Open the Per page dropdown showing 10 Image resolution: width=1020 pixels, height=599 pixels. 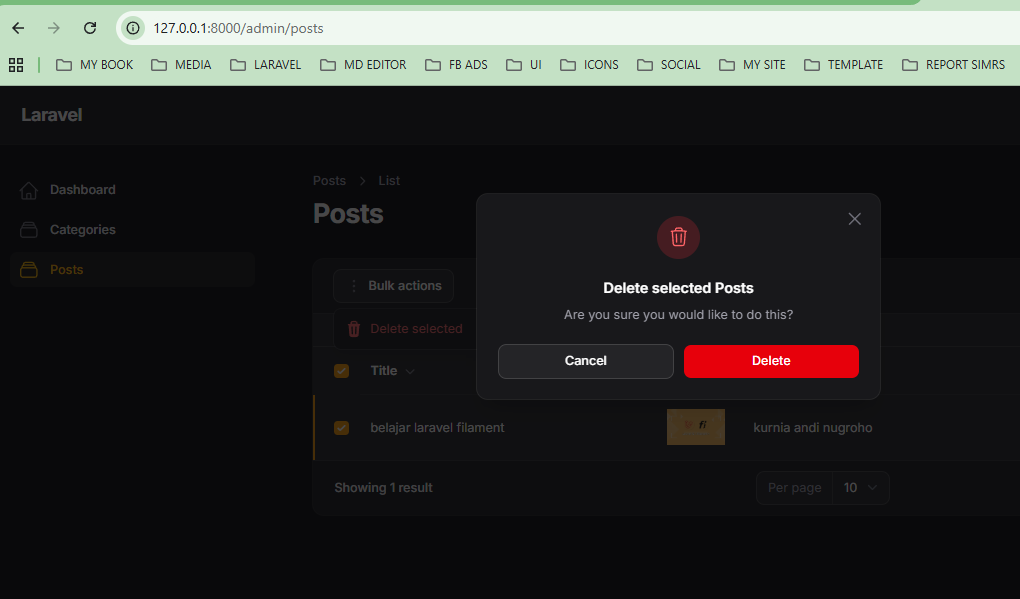point(860,487)
